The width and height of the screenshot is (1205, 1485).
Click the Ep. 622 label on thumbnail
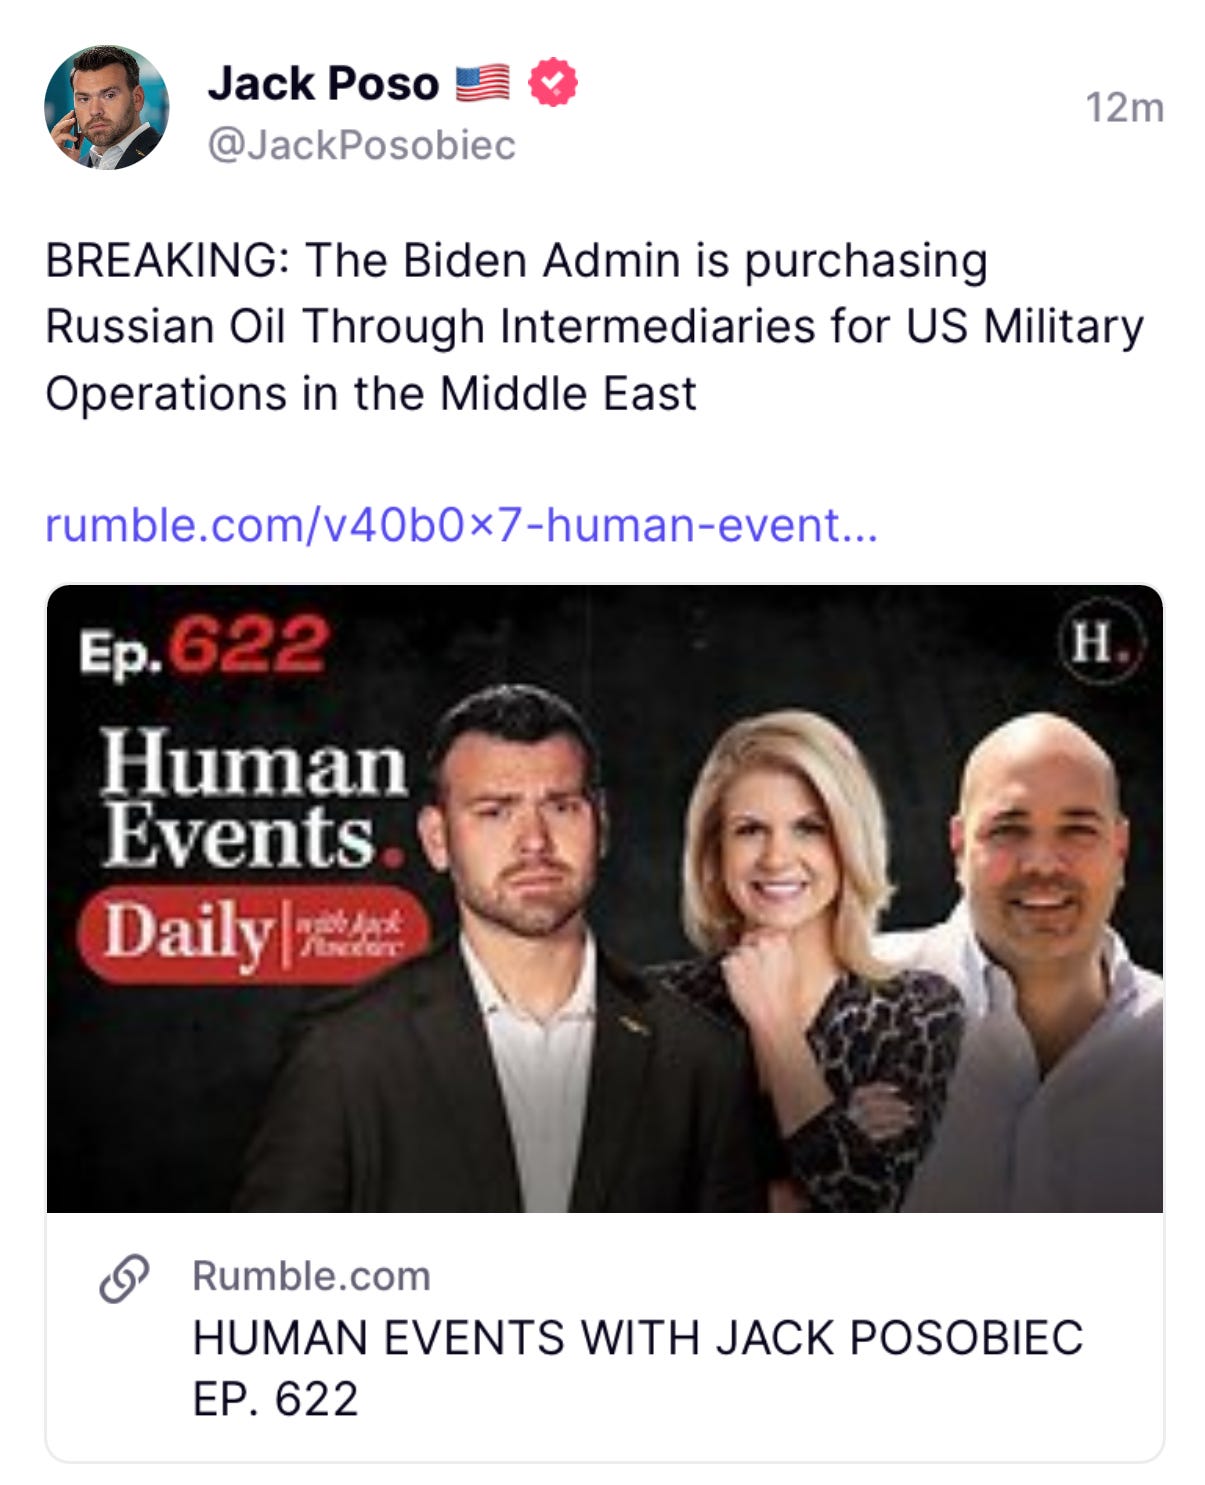coord(203,647)
